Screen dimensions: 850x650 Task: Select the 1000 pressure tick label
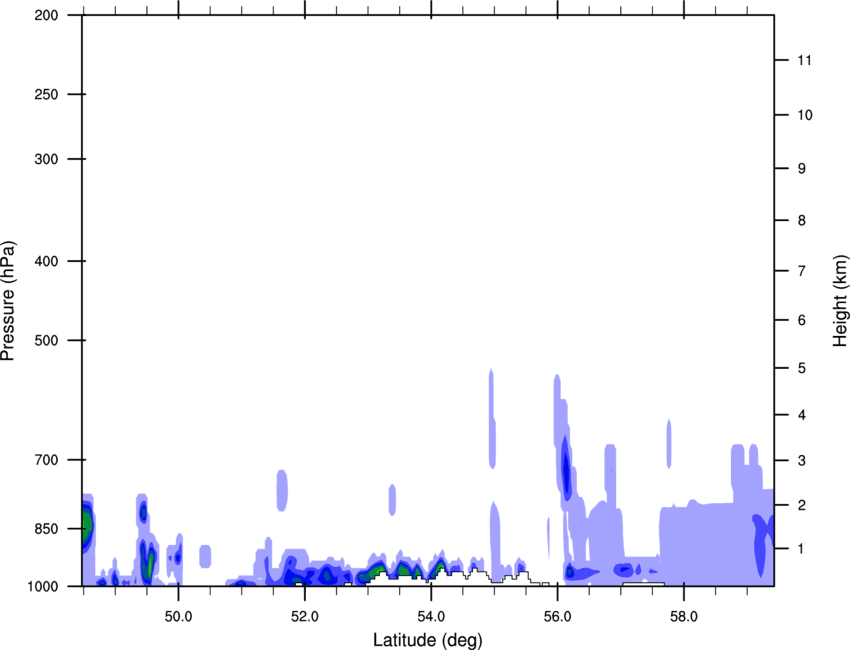click(x=42, y=586)
